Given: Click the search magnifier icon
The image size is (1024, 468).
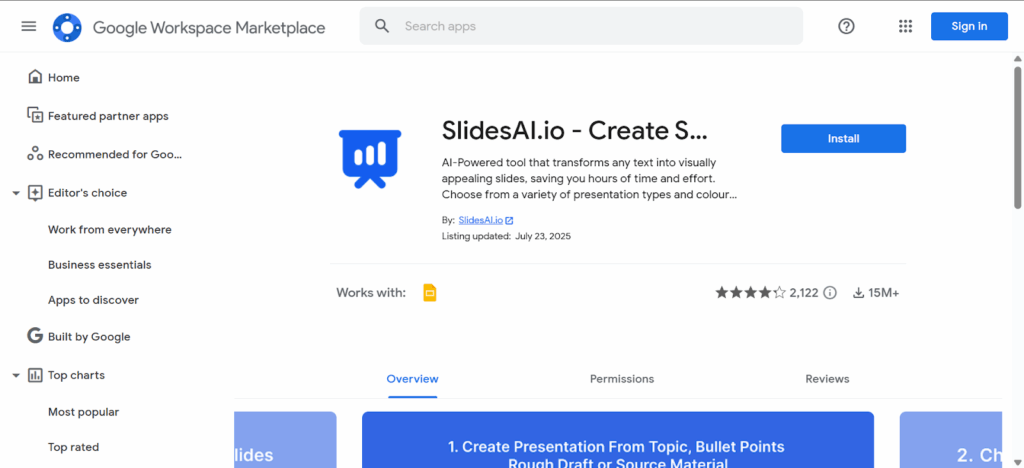Looking at the screenshot, I should click(382, 26).
